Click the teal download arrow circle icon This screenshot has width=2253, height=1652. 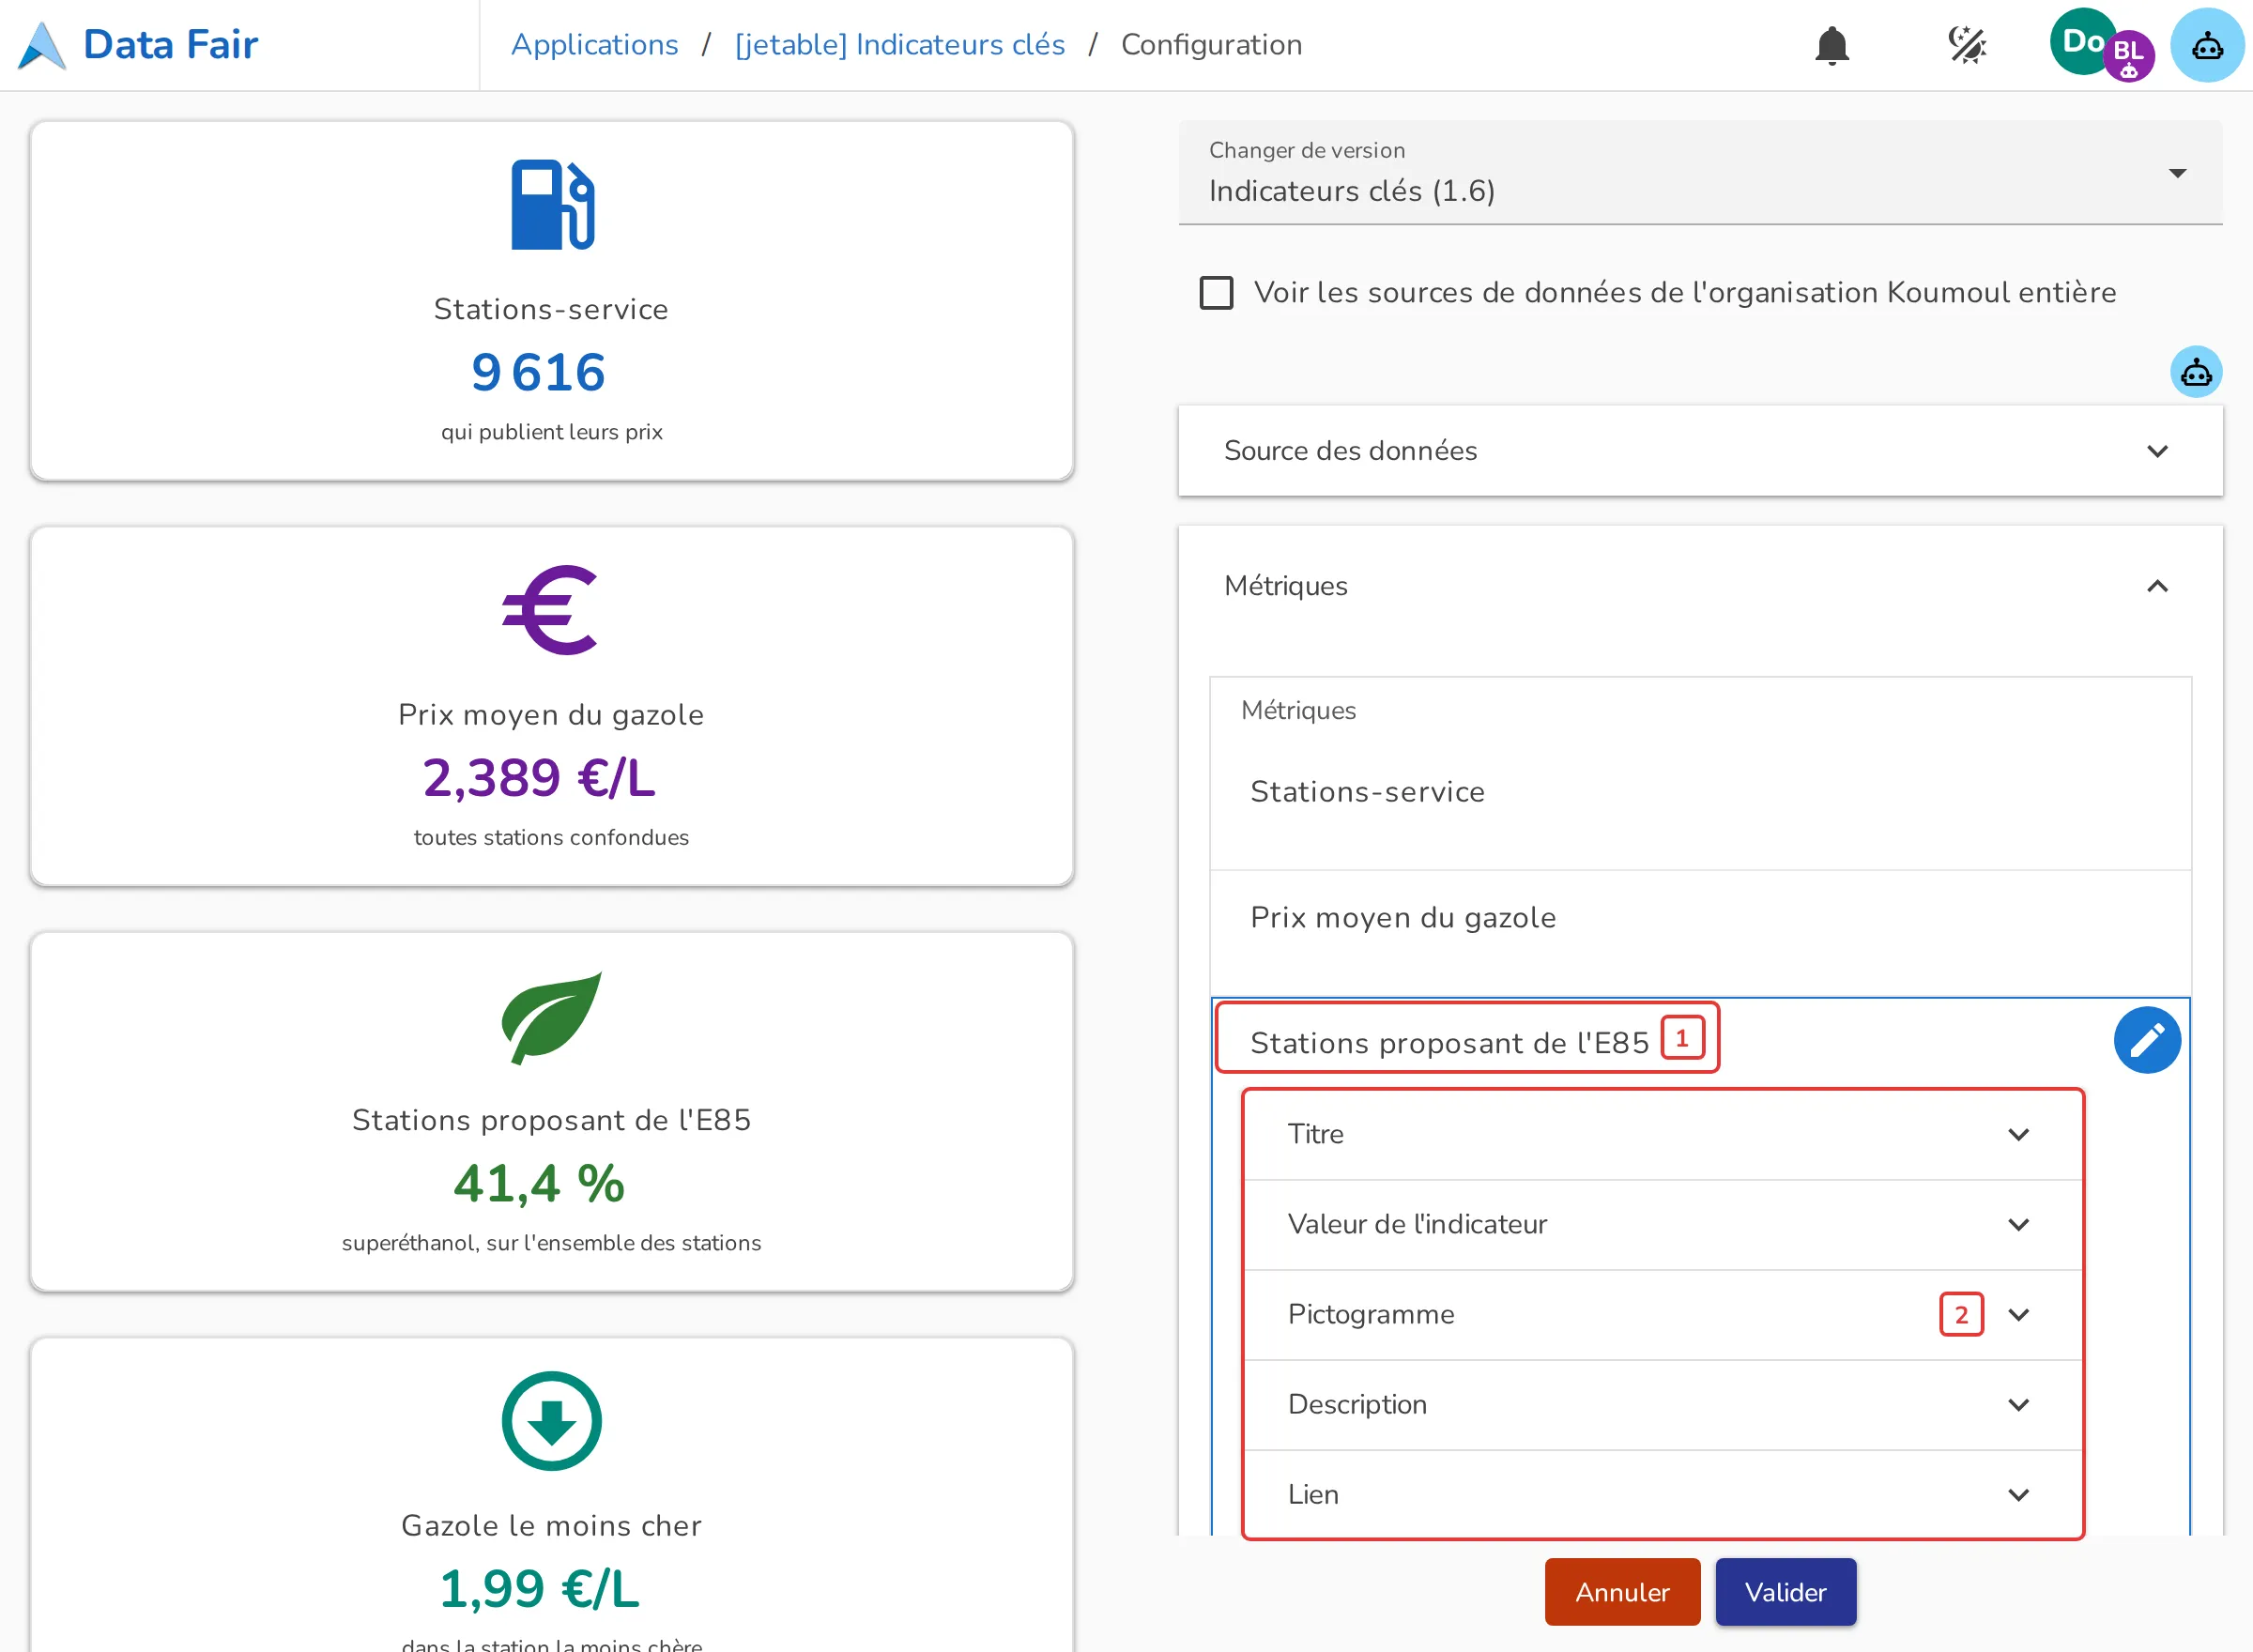(x=551, y=1420)
